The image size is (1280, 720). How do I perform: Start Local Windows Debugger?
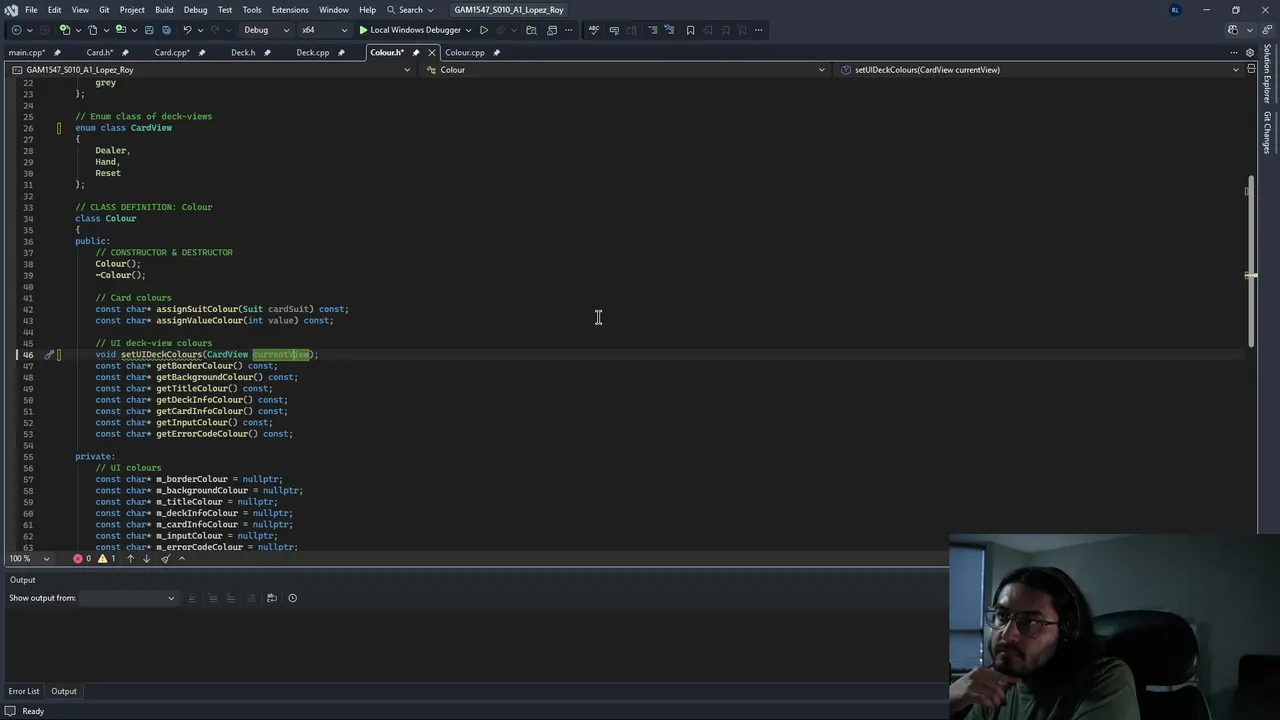[x=409, y=30]
